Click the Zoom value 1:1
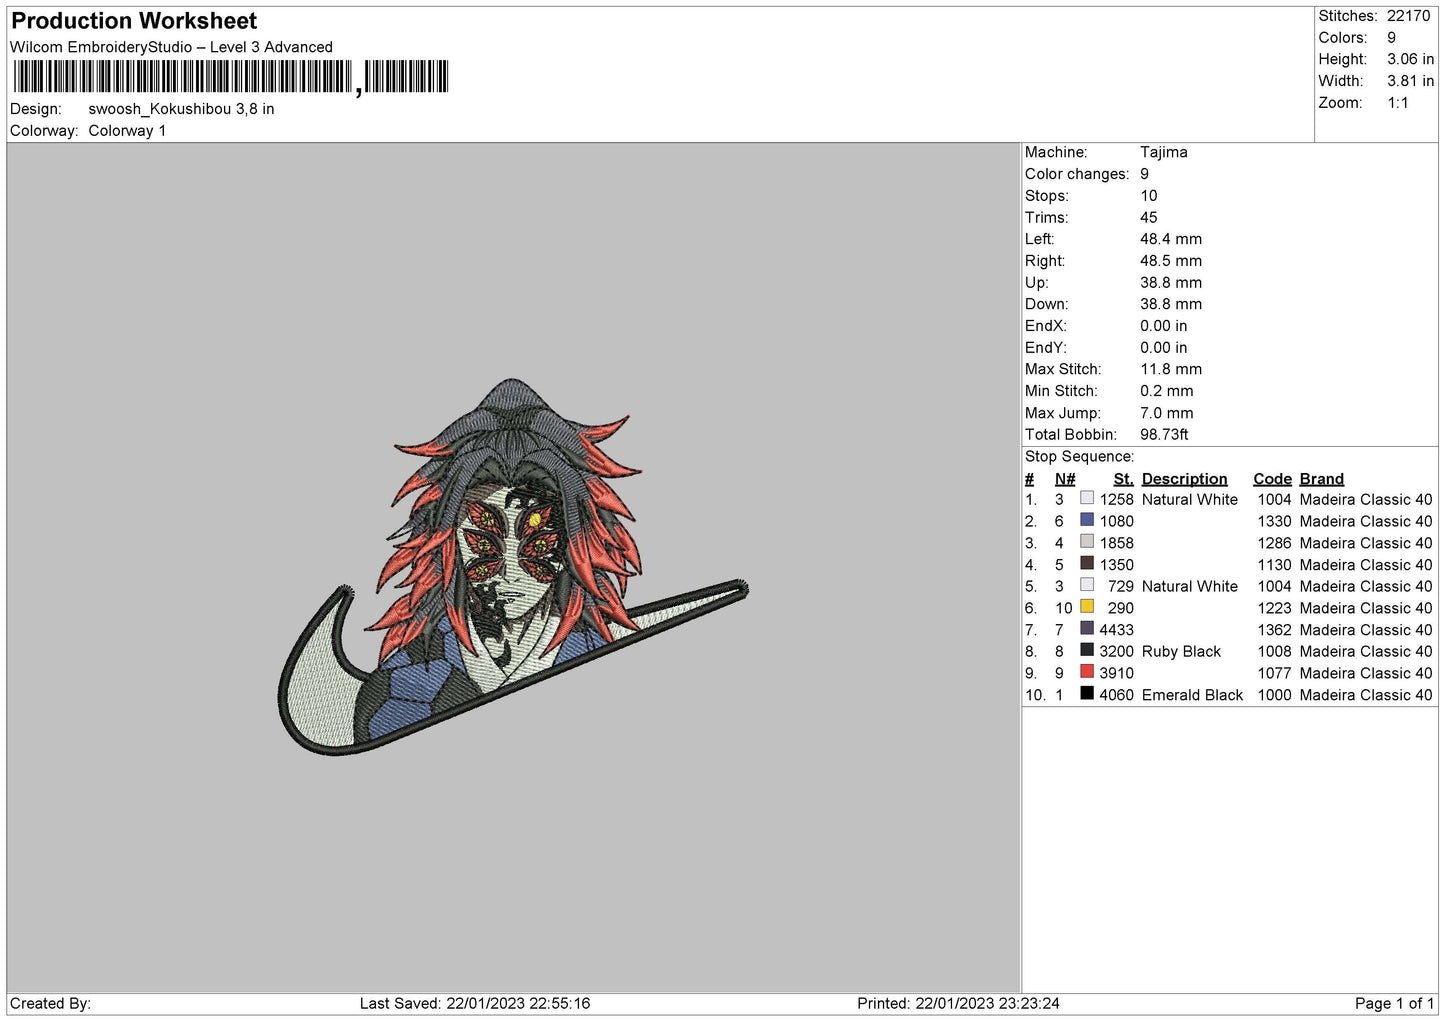1445x1021 pixels. click(1397, 103)
